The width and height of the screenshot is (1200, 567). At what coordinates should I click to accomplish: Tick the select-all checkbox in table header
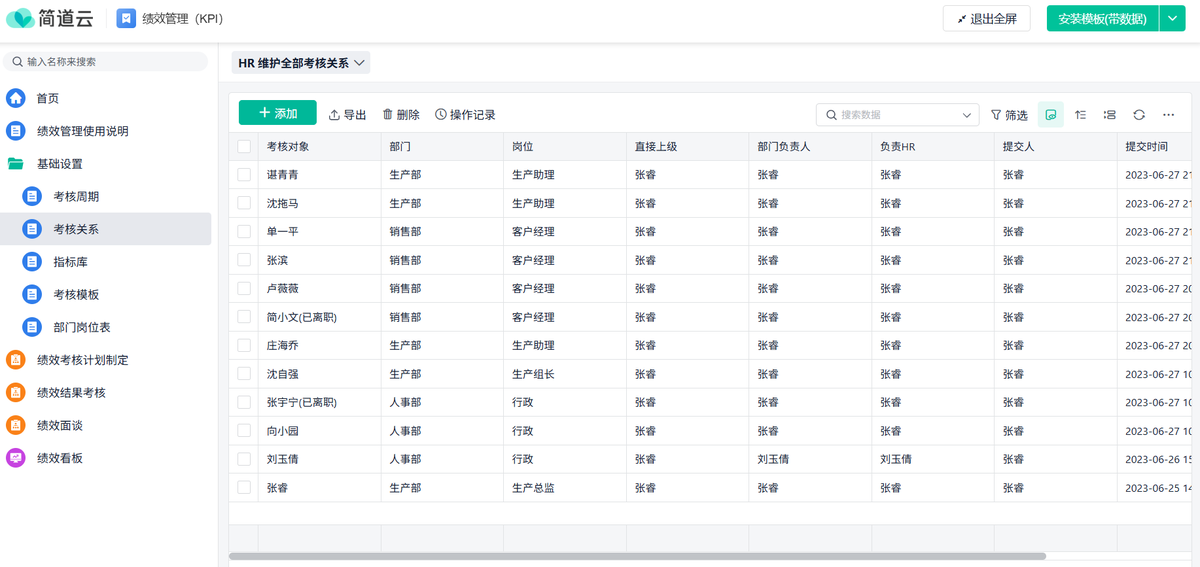click(244, 146)
